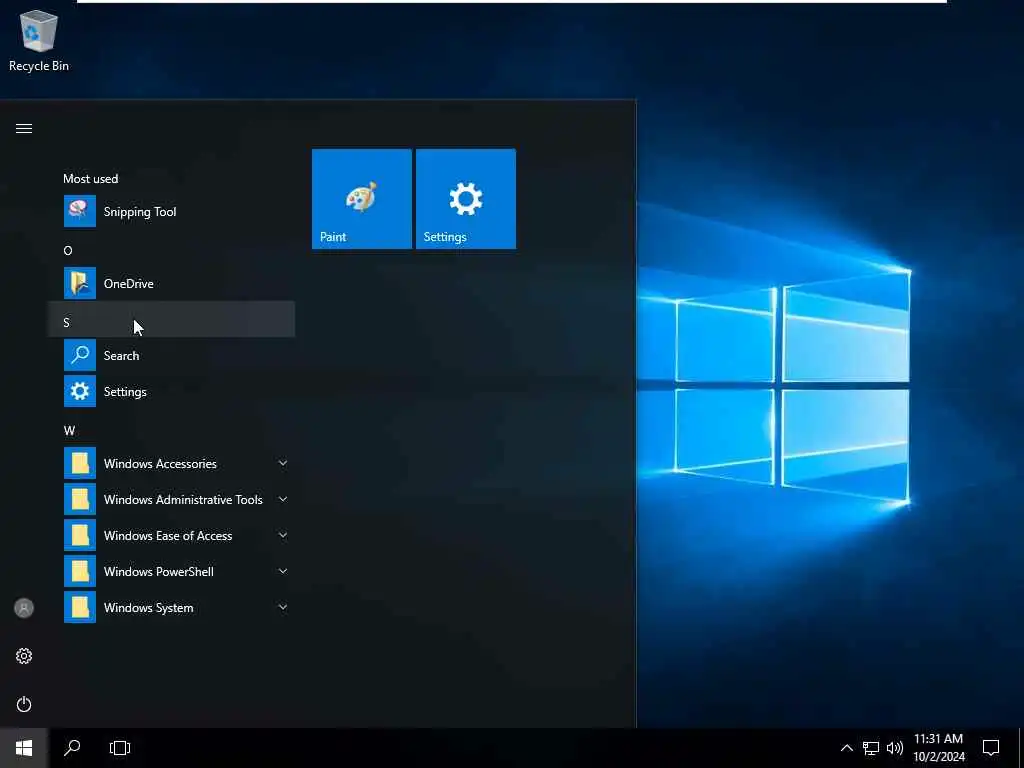
Task: Click the Show desktop sliver on taskbar
Action: pyautogui.click(x=1021, y=748)
